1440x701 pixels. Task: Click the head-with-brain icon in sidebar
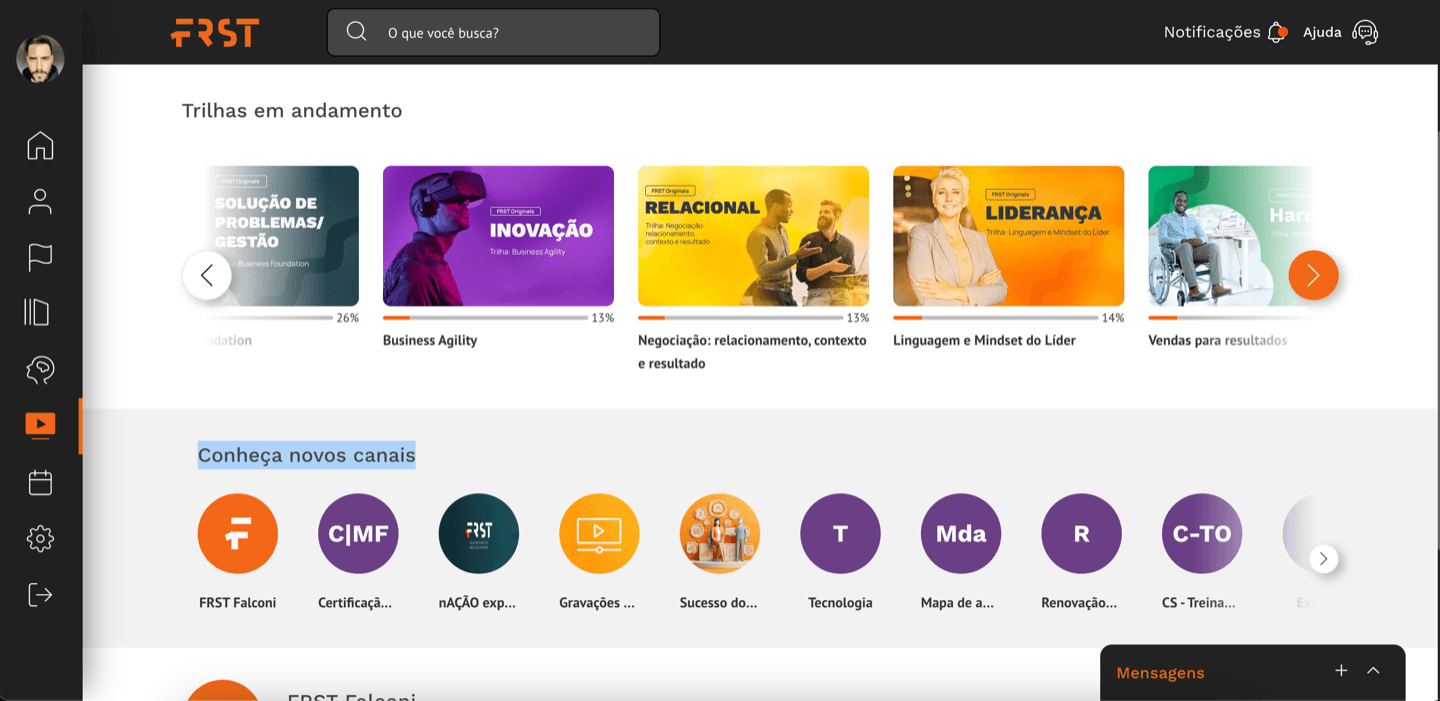(40, 370)
